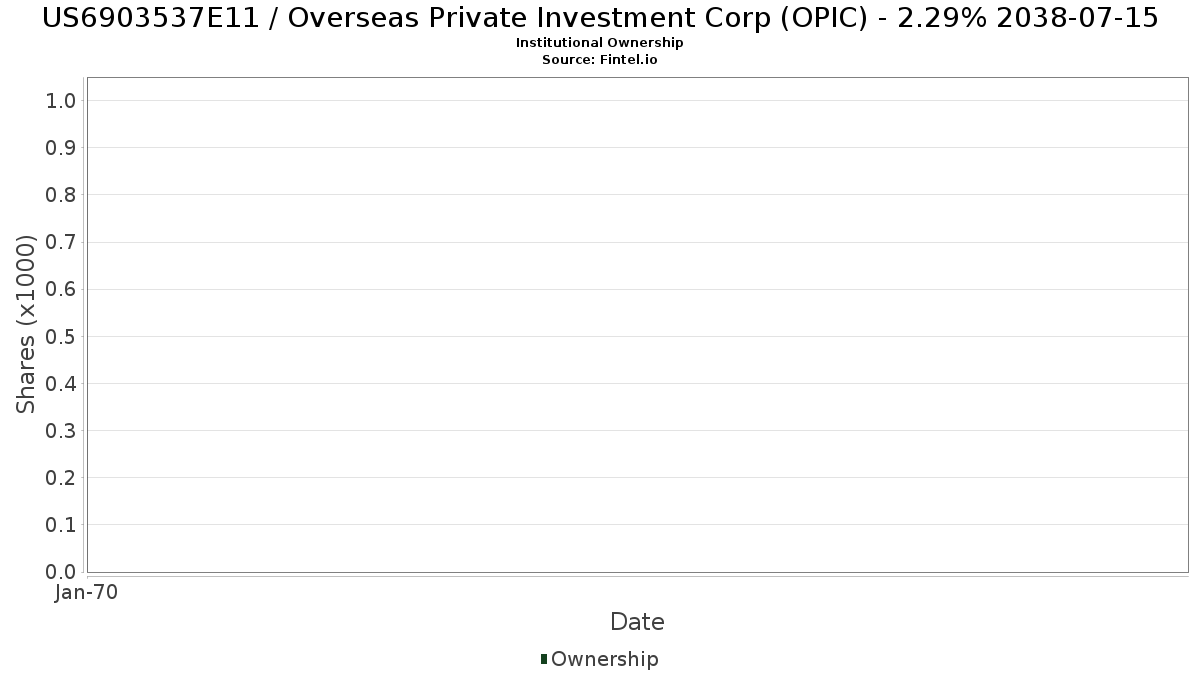Click the center of the empty plot area
1200x675 pixels.
coord(637,325)
